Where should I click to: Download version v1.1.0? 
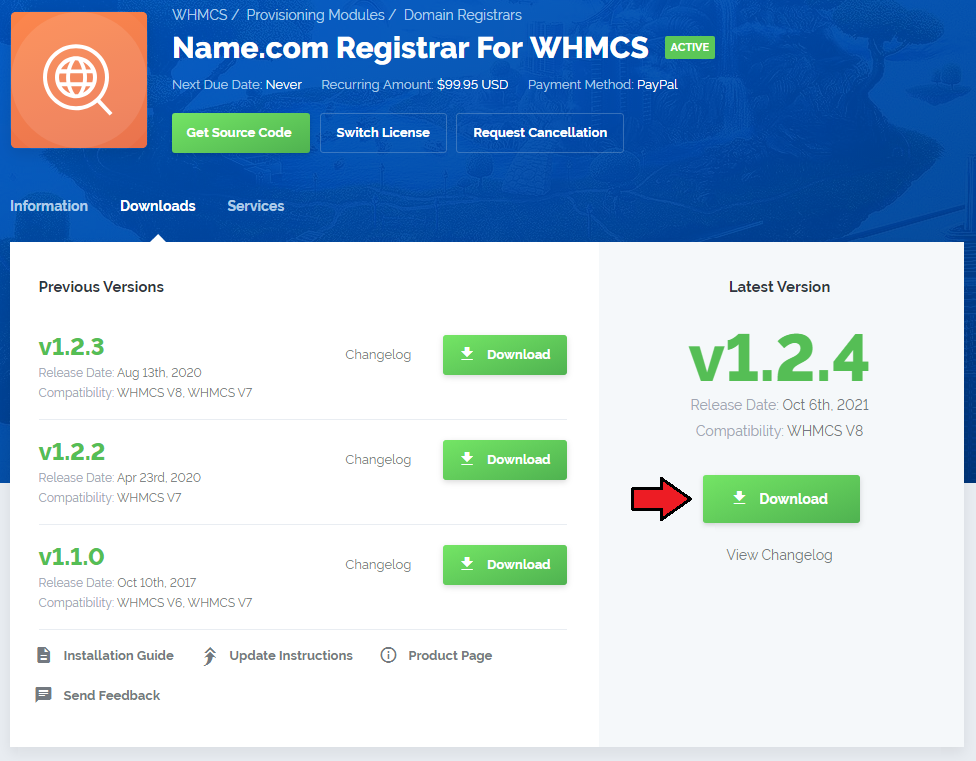pyautogui.click(x=505, y=565)
